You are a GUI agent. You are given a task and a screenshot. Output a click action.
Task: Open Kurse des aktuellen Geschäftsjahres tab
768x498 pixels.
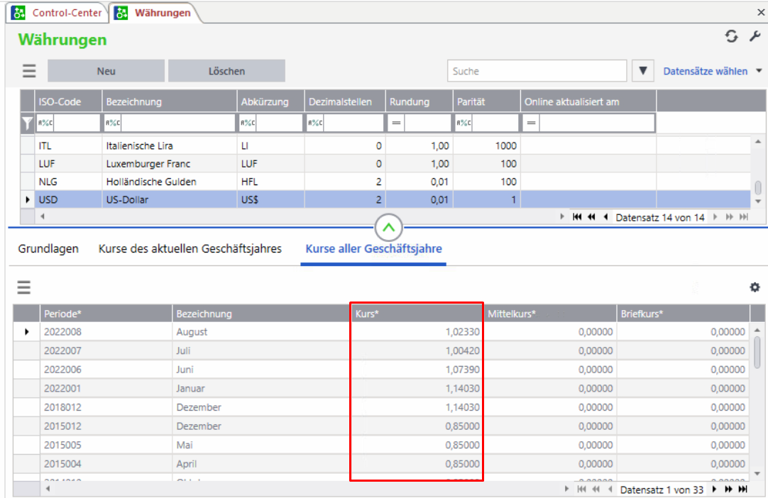[190, 249]
